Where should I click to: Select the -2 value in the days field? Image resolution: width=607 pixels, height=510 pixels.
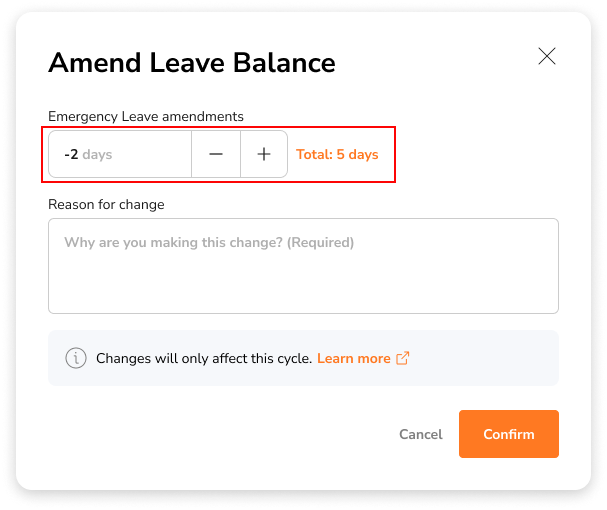click(71, 155)
